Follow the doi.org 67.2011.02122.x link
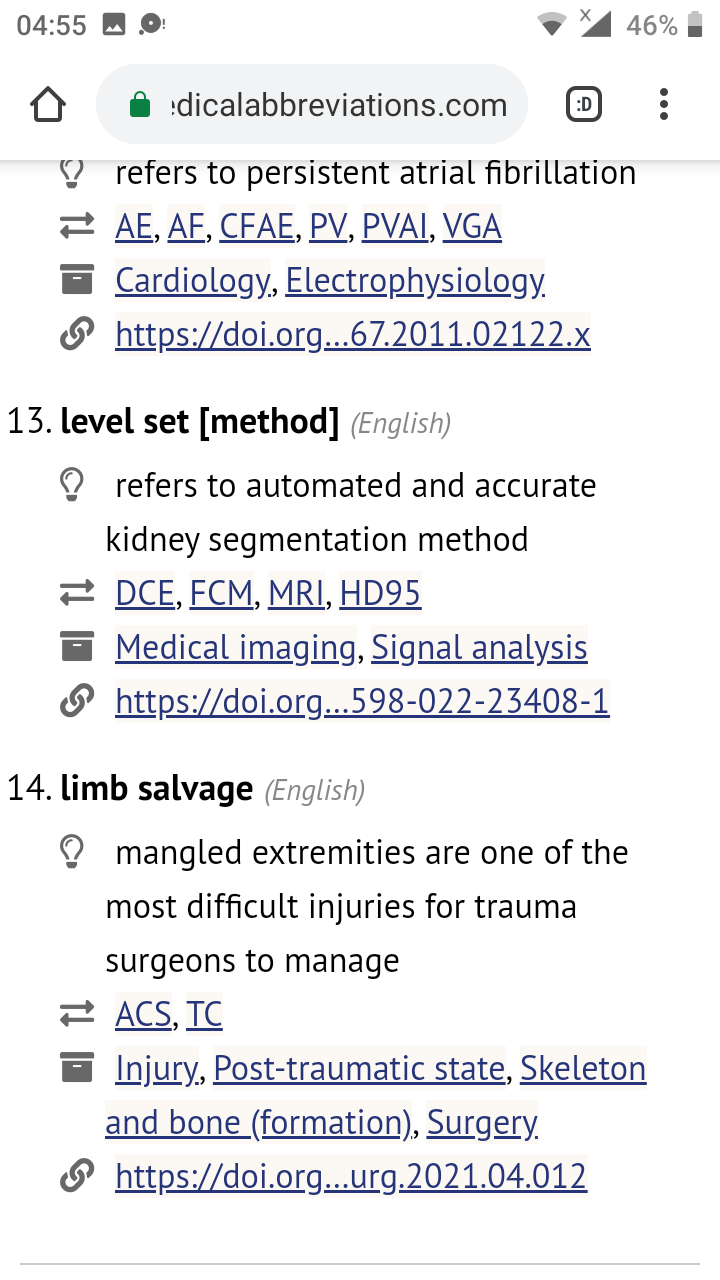The height and width of the screenshot is (1280, 720). (x=353, y=335)
